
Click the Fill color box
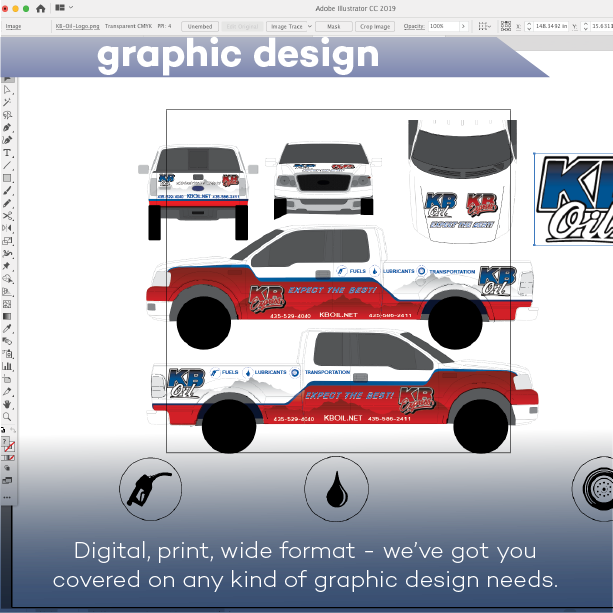coord(4,442)
